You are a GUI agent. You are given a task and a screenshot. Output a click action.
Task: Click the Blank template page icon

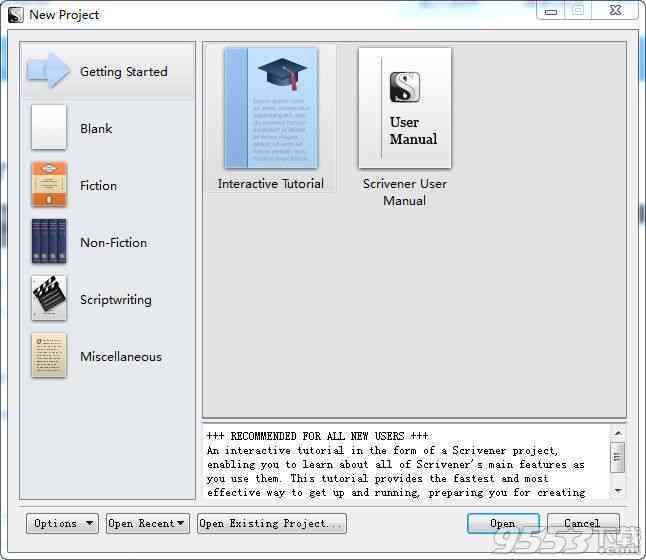click(x=49, y=127)
